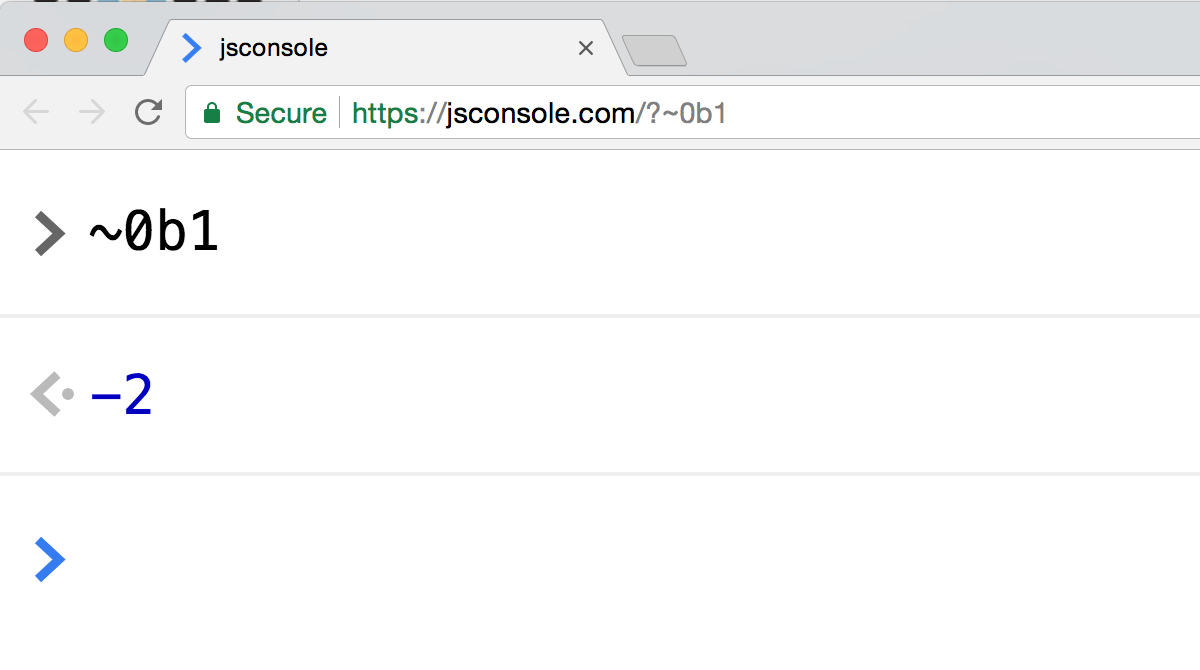The width and height of the screenshot is (1200, 670).
Task: Click the ~0b1 command text
Action: click(x=154, y=234)
